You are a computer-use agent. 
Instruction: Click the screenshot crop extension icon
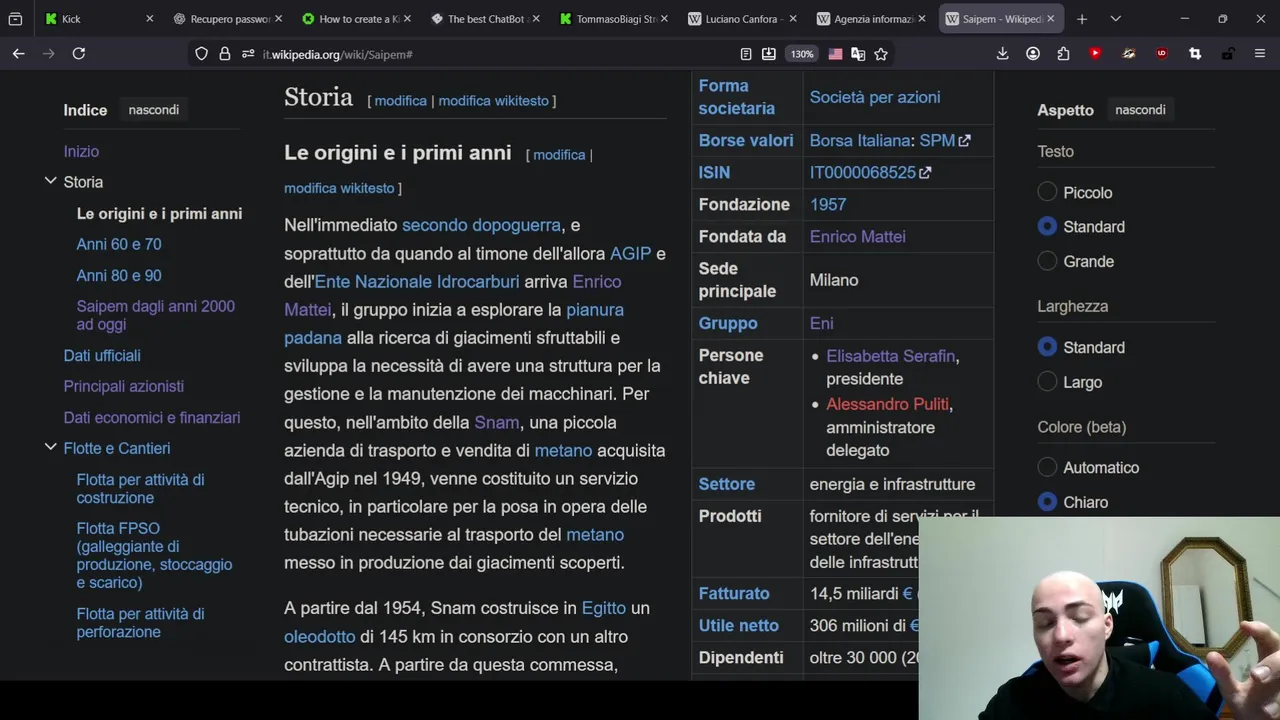coord(1194,54)
